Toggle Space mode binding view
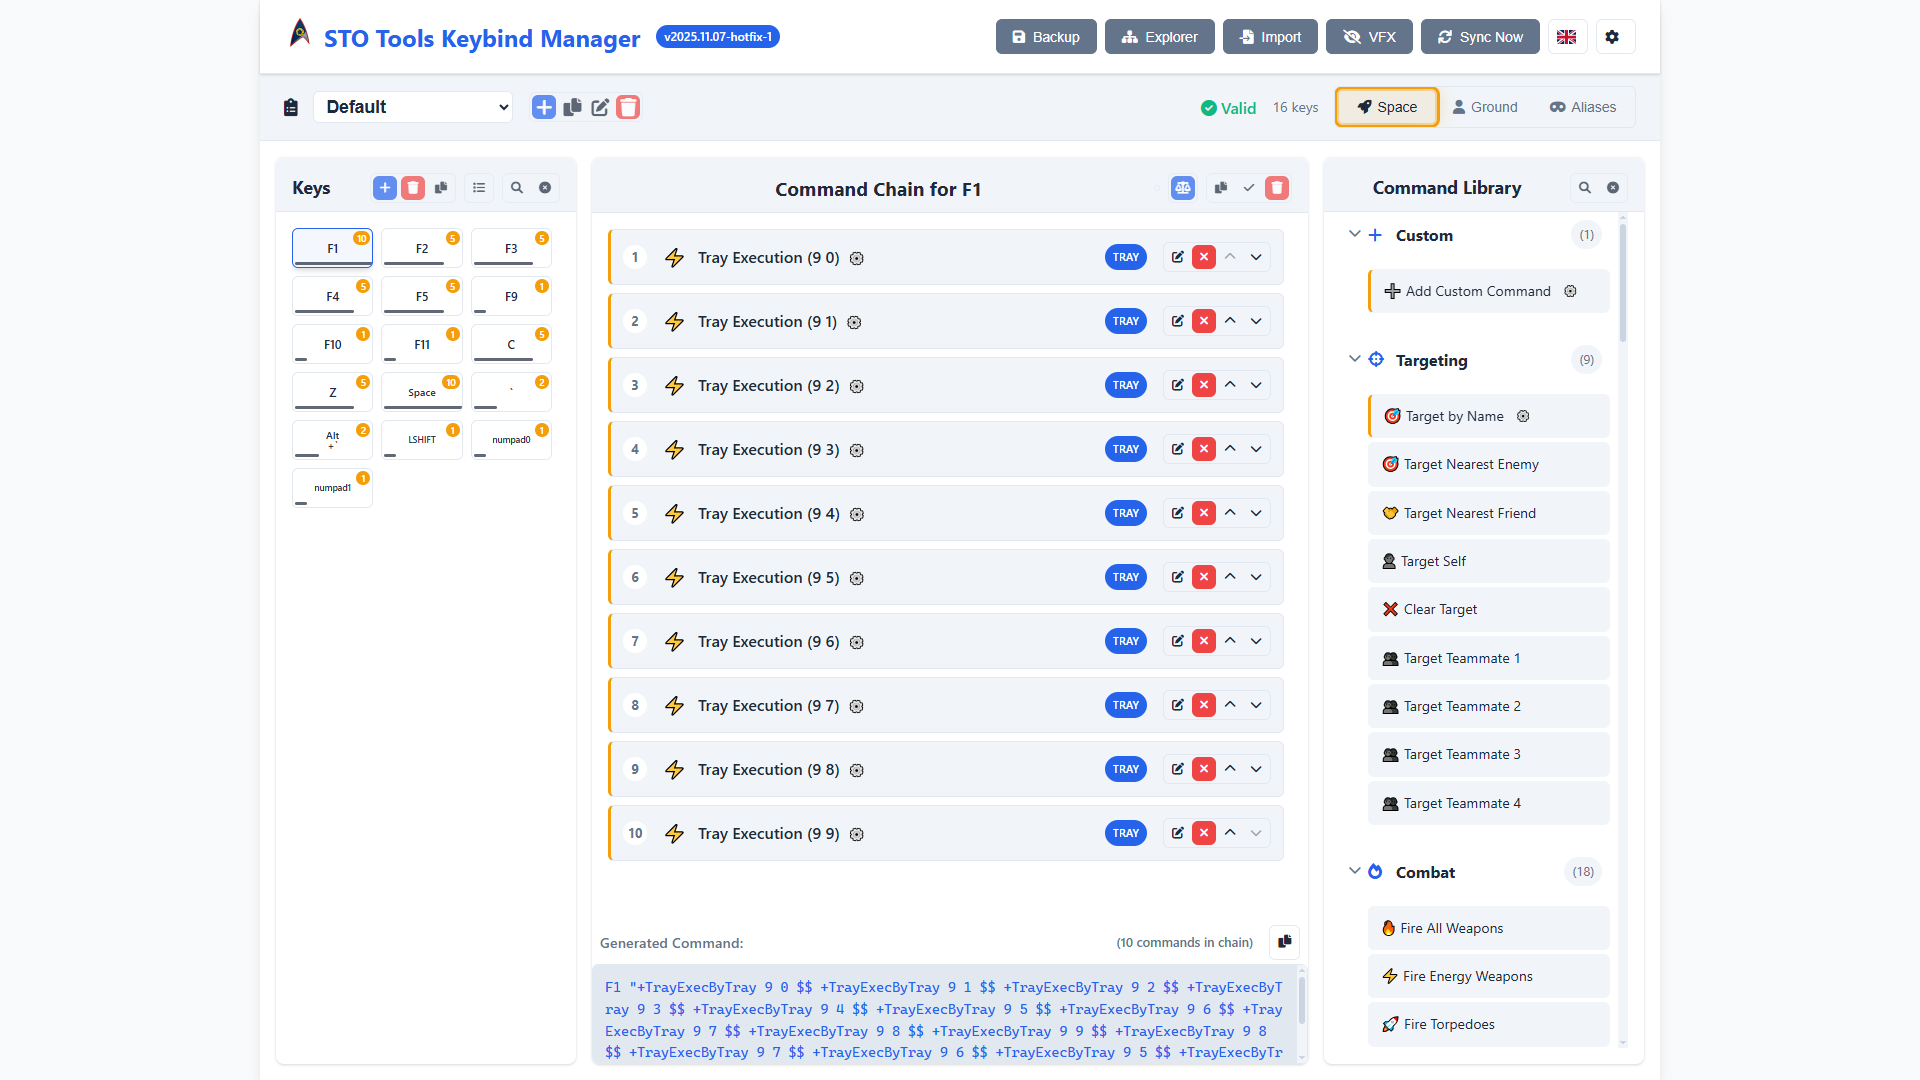Screen dimensions: 1920x1080 tap(1386, 107)
